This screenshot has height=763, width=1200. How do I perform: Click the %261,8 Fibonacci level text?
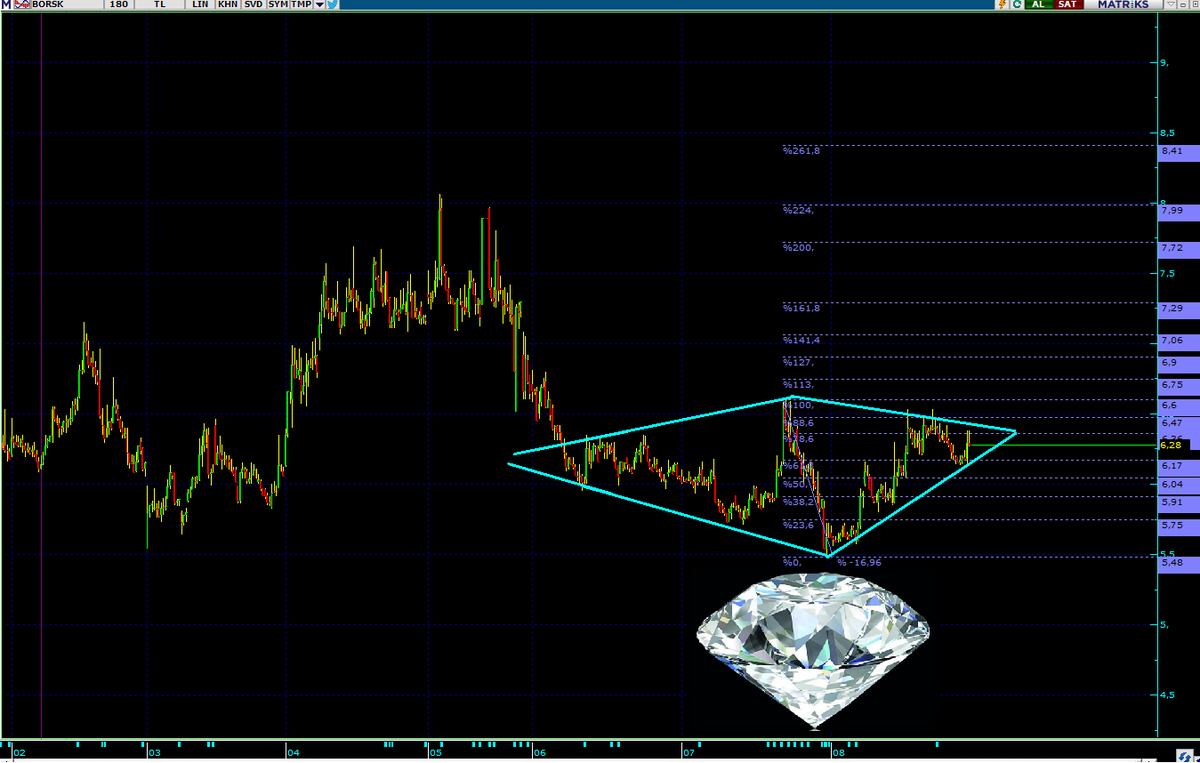(802, 151)
